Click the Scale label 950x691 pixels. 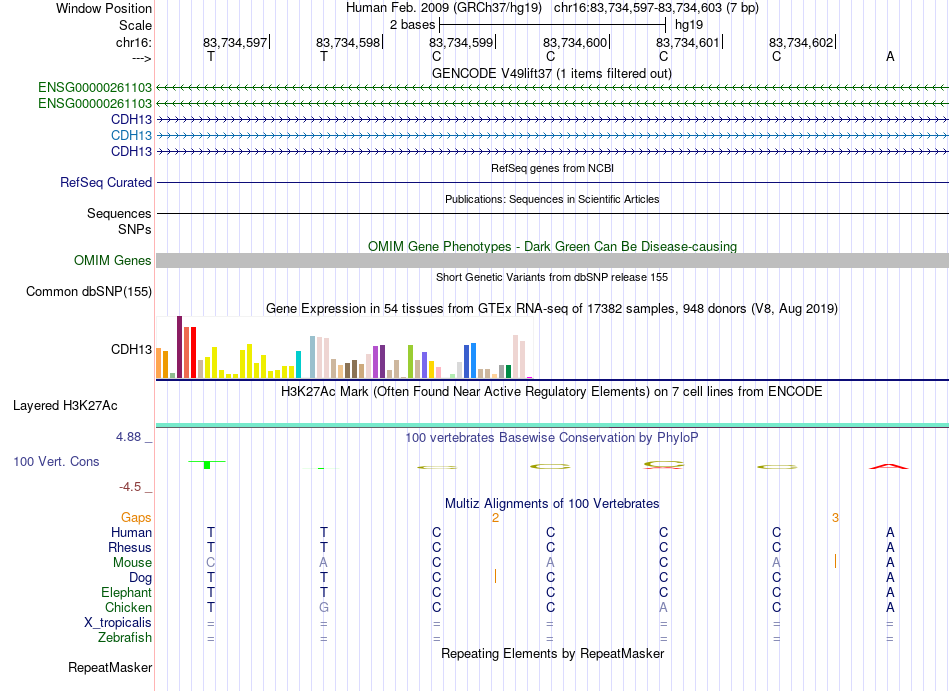click(135, 25)
